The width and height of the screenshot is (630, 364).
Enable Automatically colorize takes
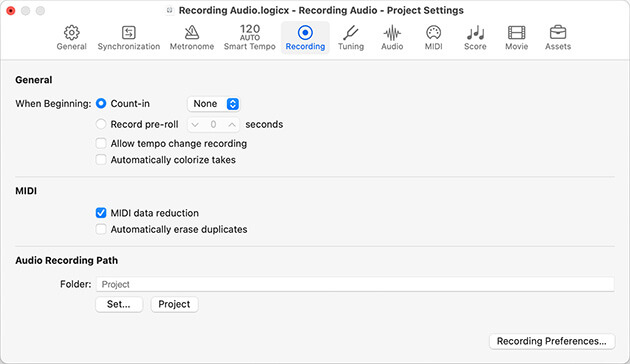pos(101,160)
